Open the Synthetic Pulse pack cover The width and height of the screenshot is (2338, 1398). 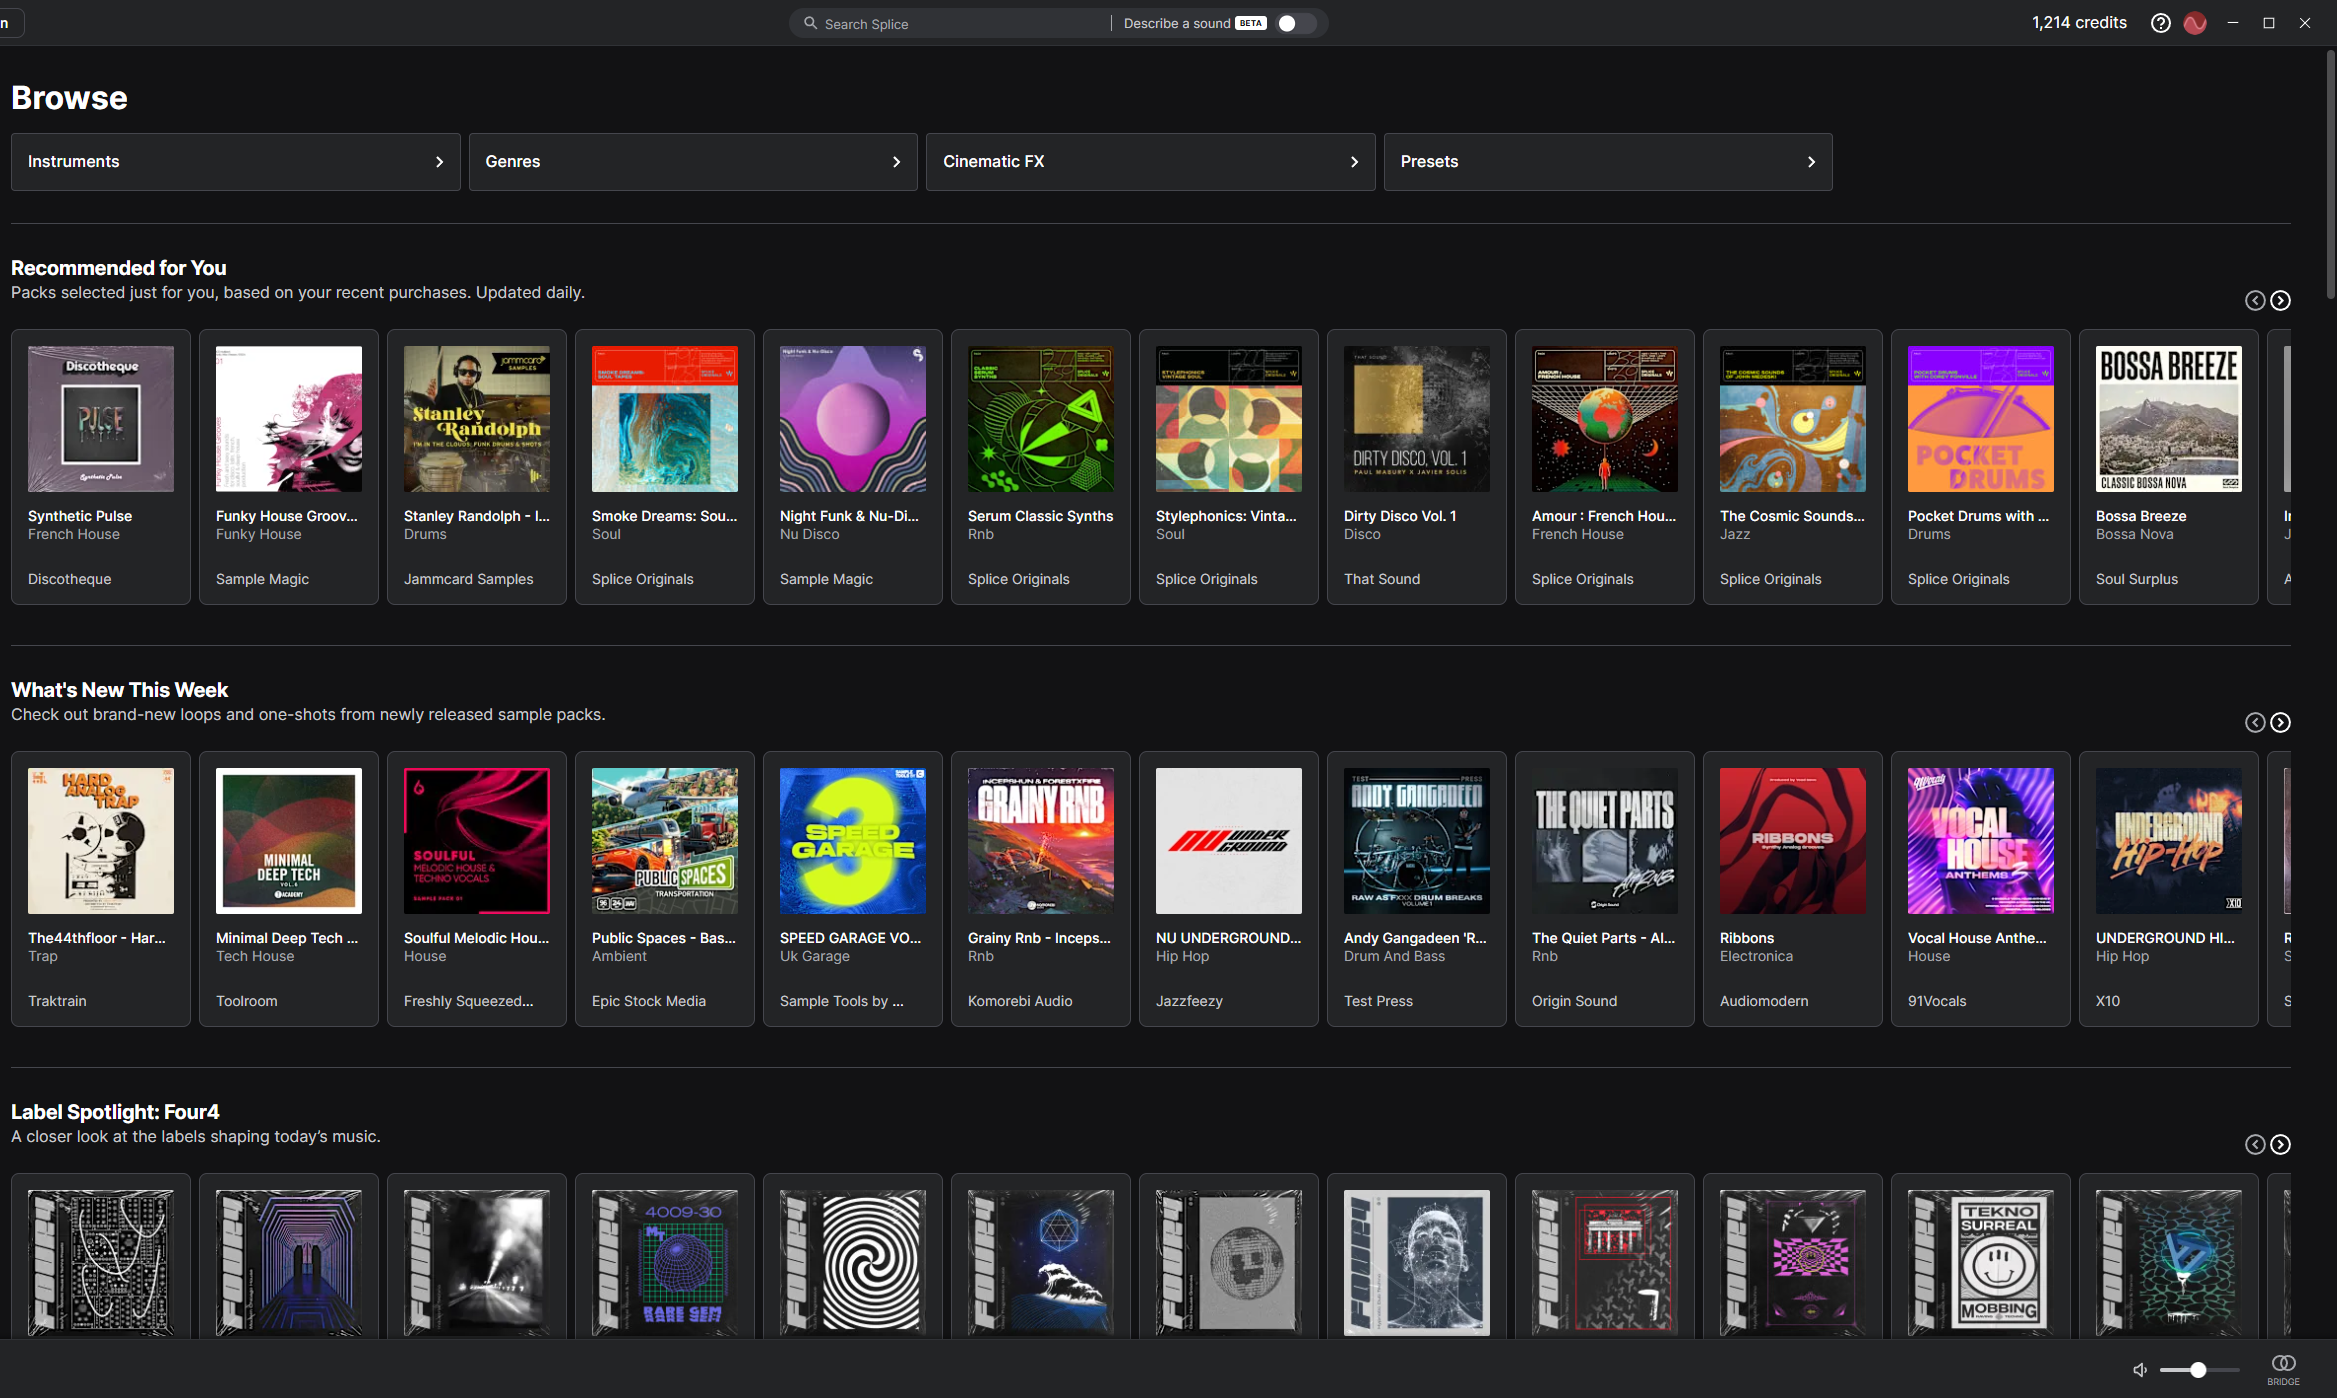coord(101,419)
